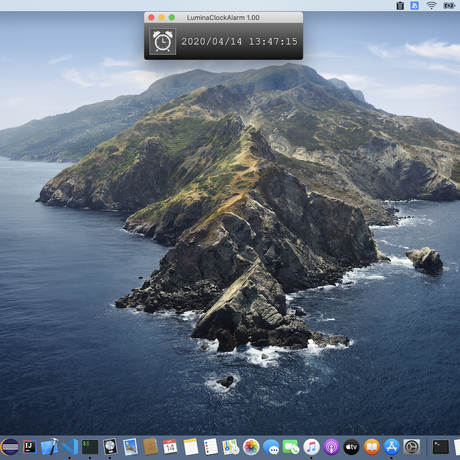Launch IntelliJ IDEA from the dock
The height and width of the screenshot is (460, 460).
pyautogui.click(x=30, y=447)
